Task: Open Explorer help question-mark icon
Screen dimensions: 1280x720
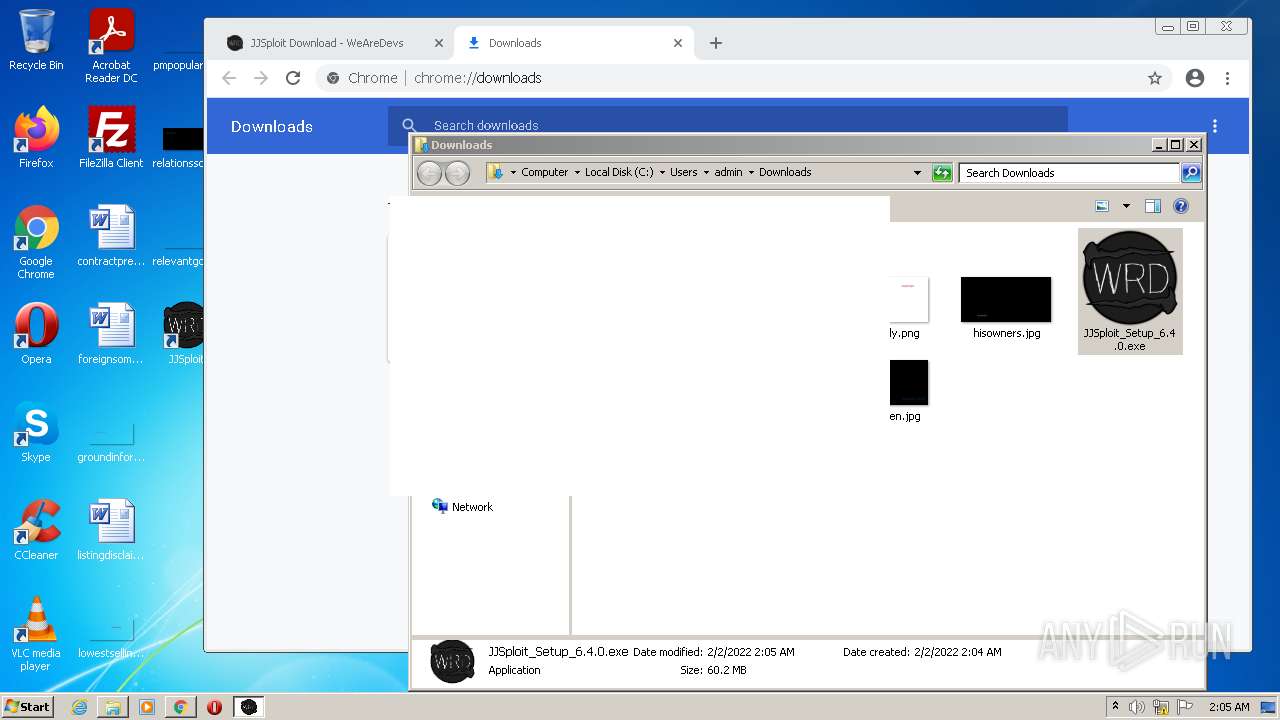Action: [1181, 206]
